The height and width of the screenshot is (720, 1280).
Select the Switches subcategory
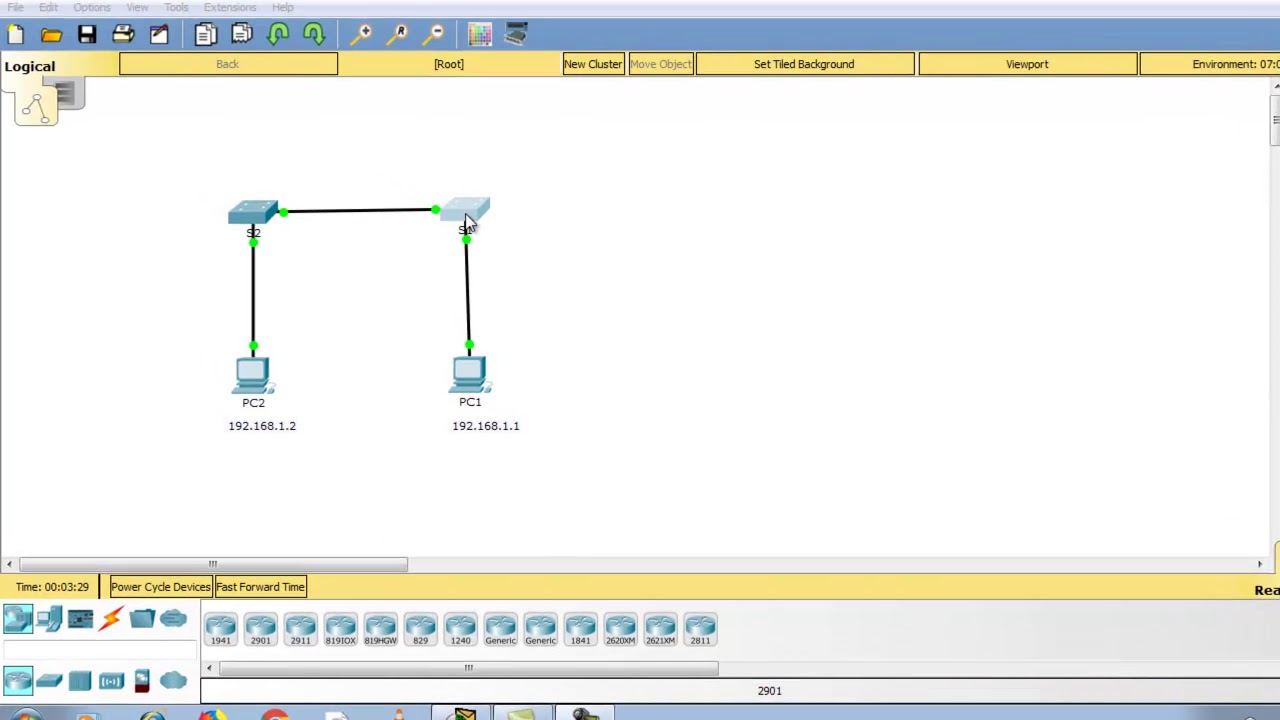[x=49, y=681]
